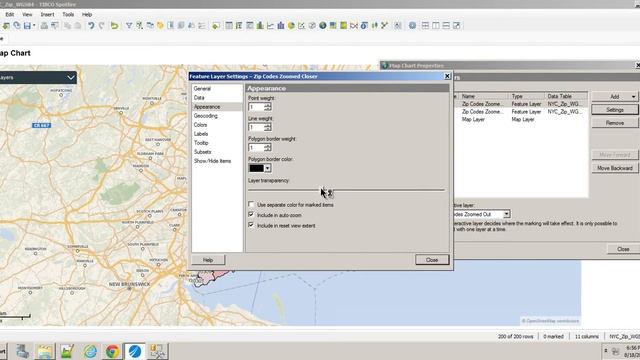Click the Polygon border weight input field
This screenshot has height=360, width=640.
coord(256,147)
